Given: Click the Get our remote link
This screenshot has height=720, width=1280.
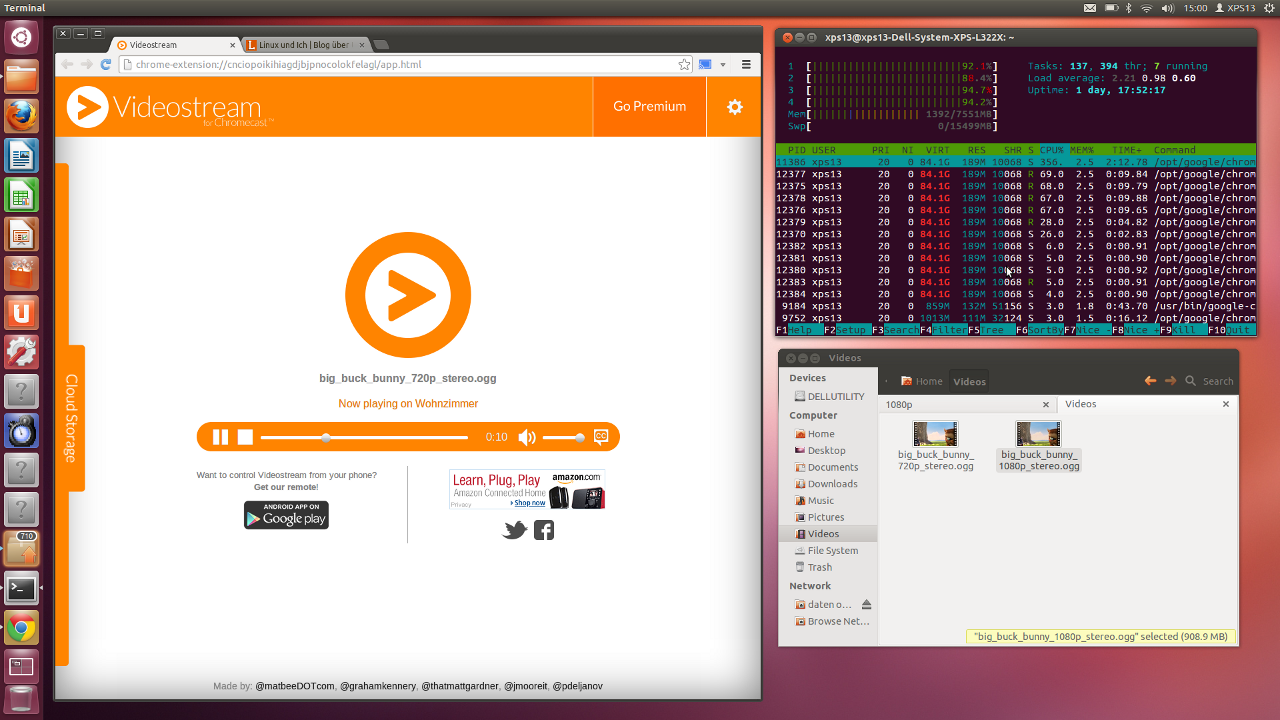Looking at the screenshot, I should point(286,487).
